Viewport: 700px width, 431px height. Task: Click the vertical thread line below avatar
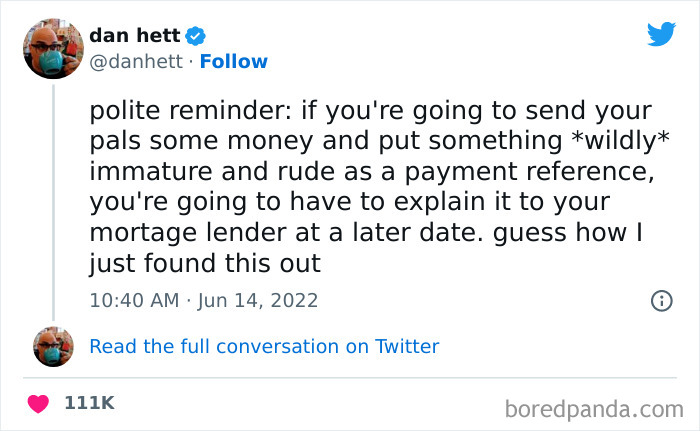tap(53, 200)
